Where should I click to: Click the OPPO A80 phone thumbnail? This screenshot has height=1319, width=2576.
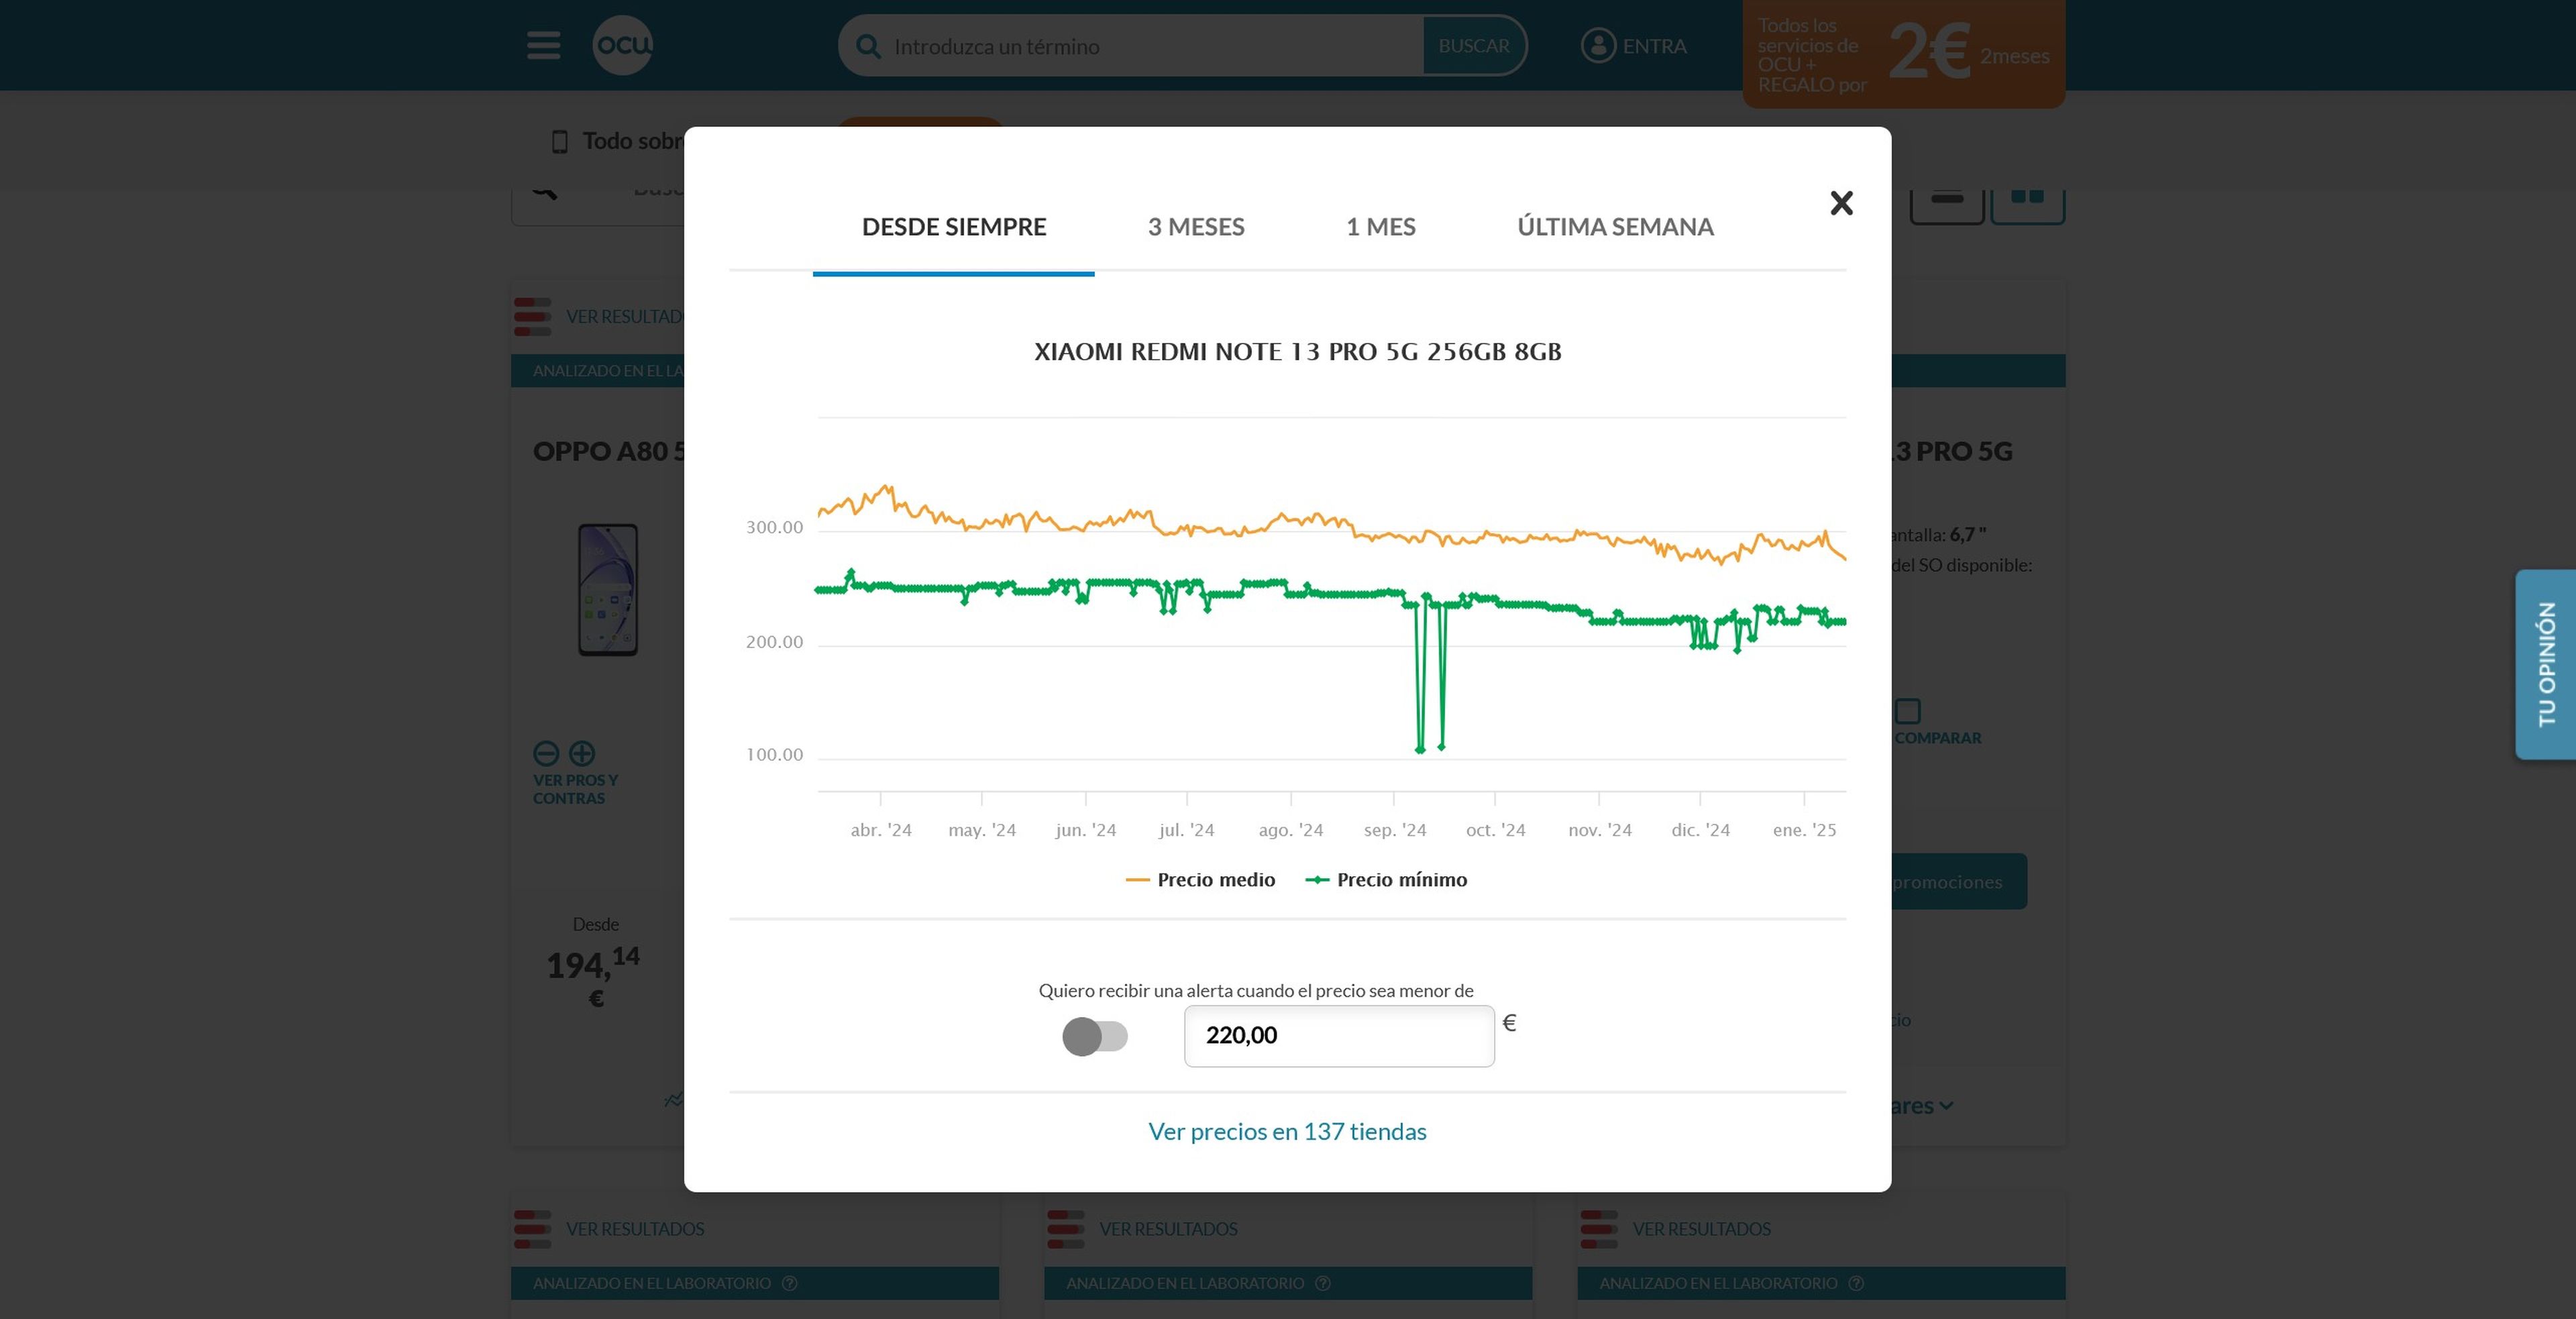608,590
